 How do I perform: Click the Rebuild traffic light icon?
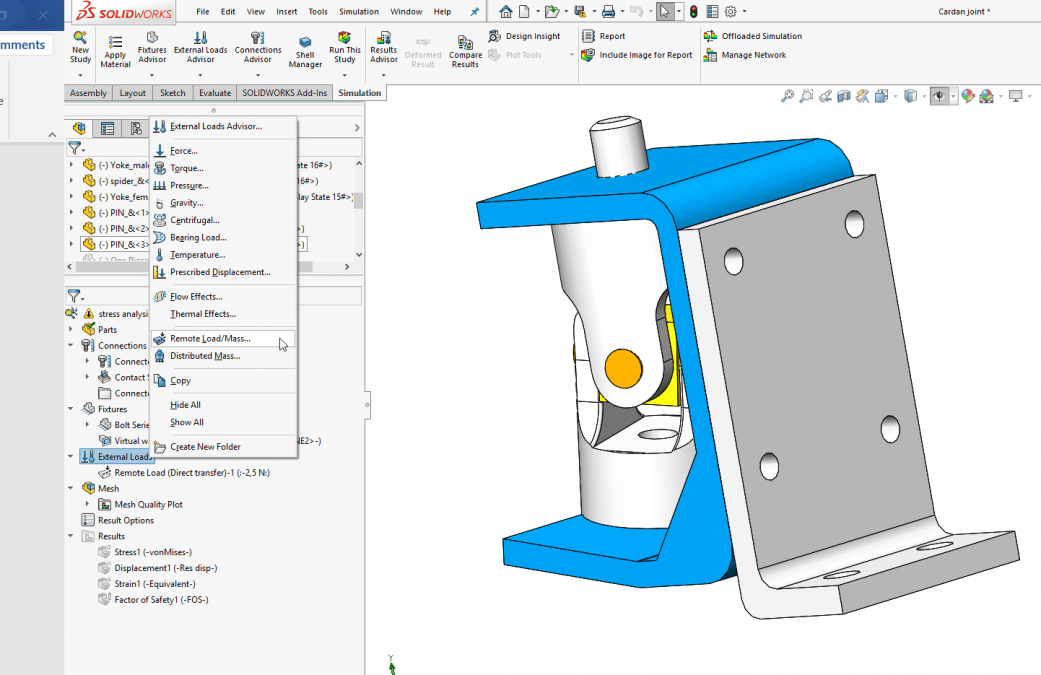694,12
